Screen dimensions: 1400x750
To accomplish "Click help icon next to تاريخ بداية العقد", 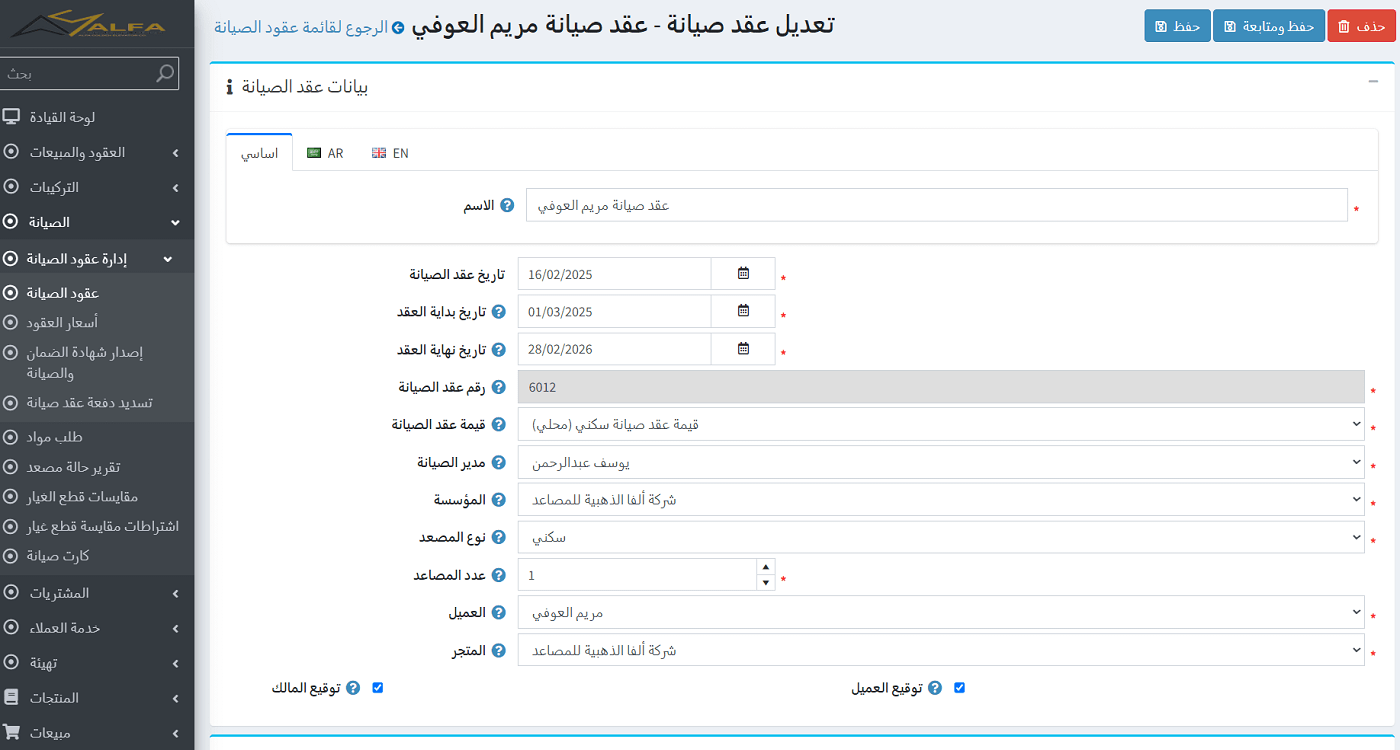I will click(498, 312).
